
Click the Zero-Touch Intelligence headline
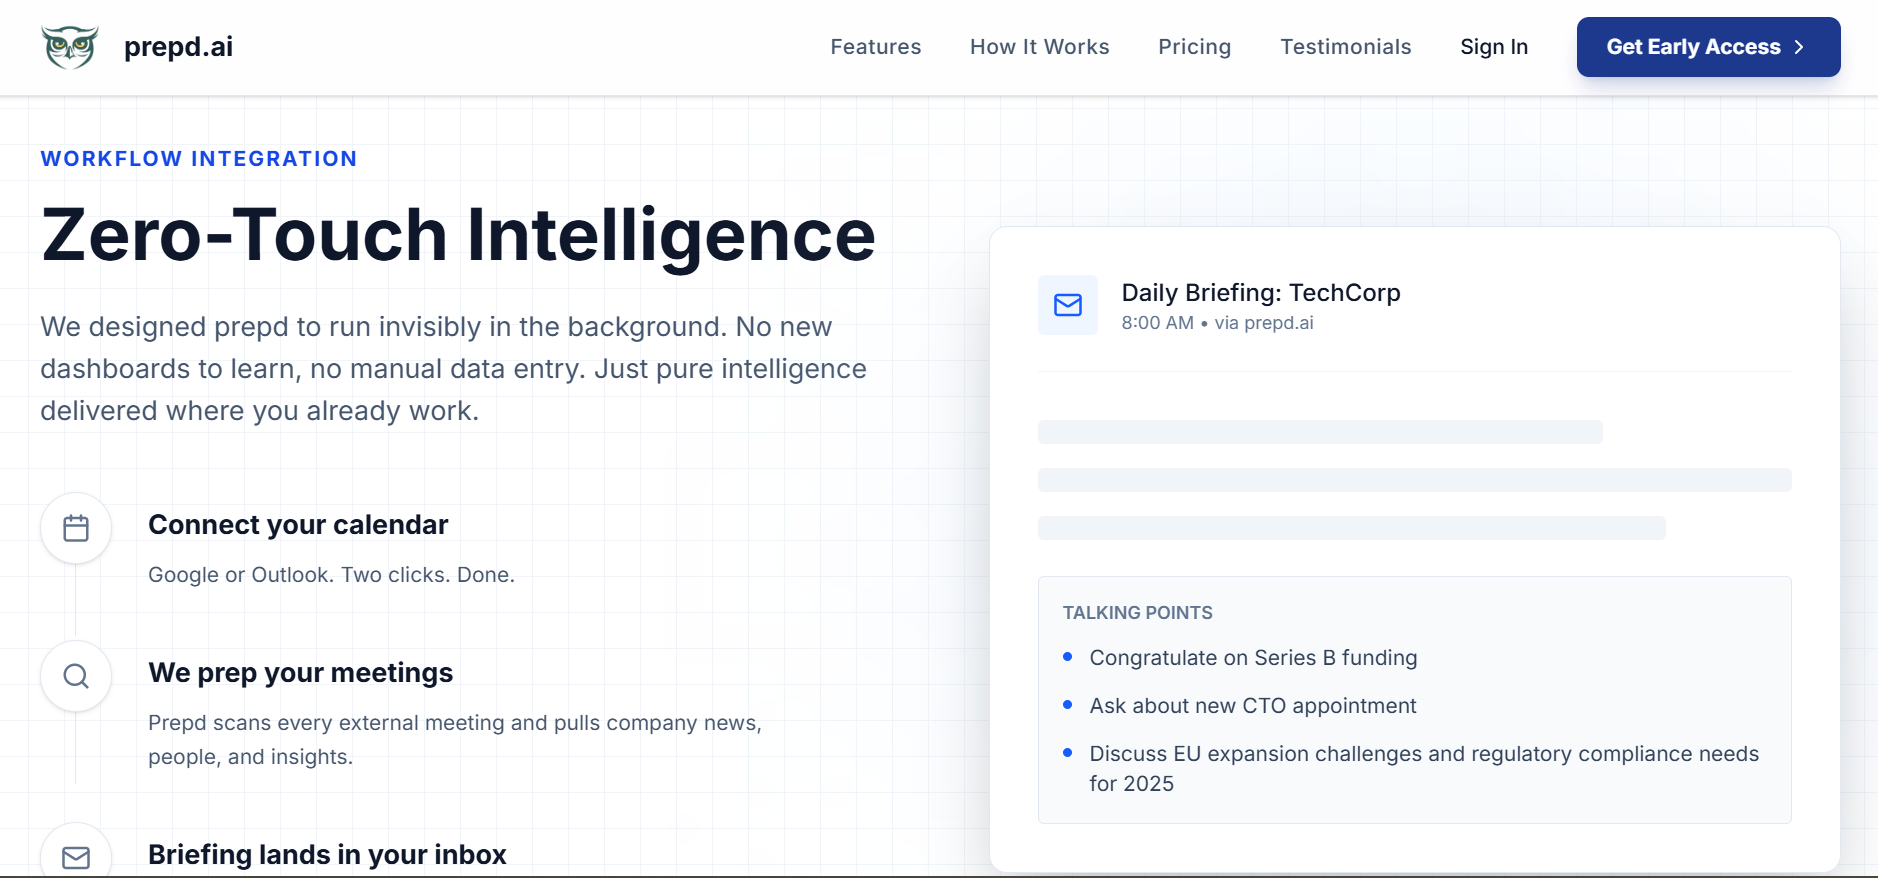[x=458, y=236]
